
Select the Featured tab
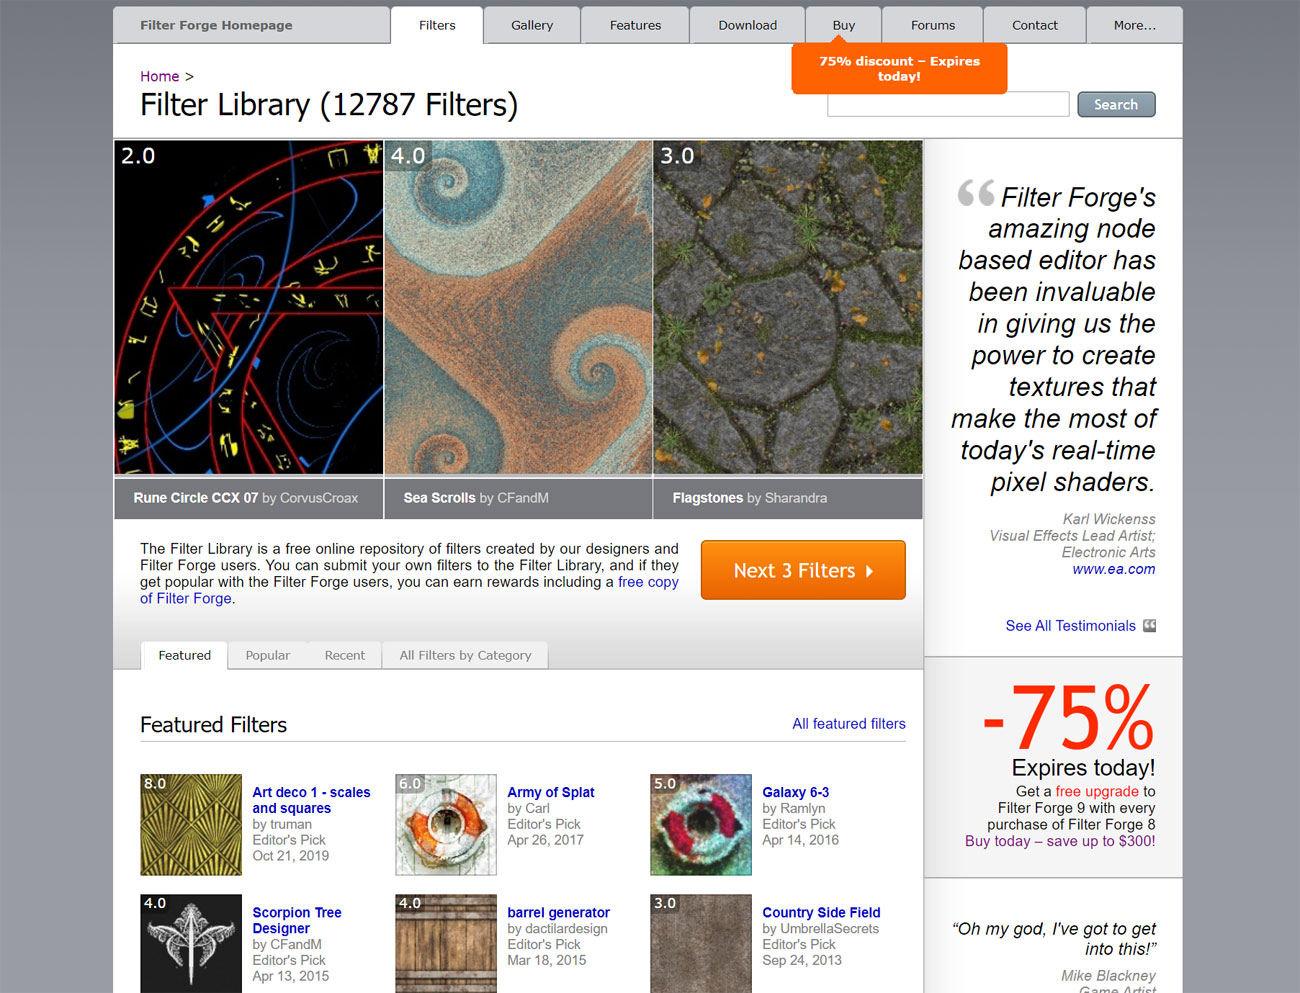coord(185,655)
